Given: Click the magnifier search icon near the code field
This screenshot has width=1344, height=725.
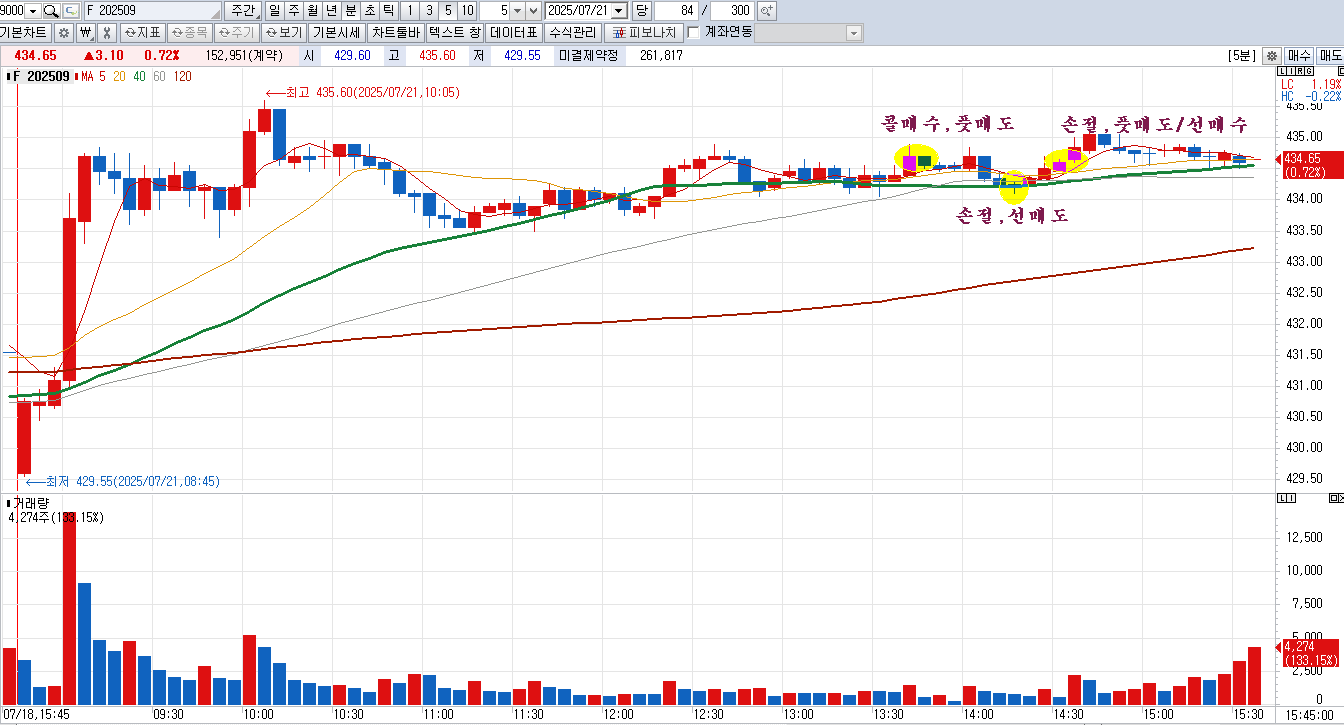Looking at the screenshot, I should click(x=52, y=11).
